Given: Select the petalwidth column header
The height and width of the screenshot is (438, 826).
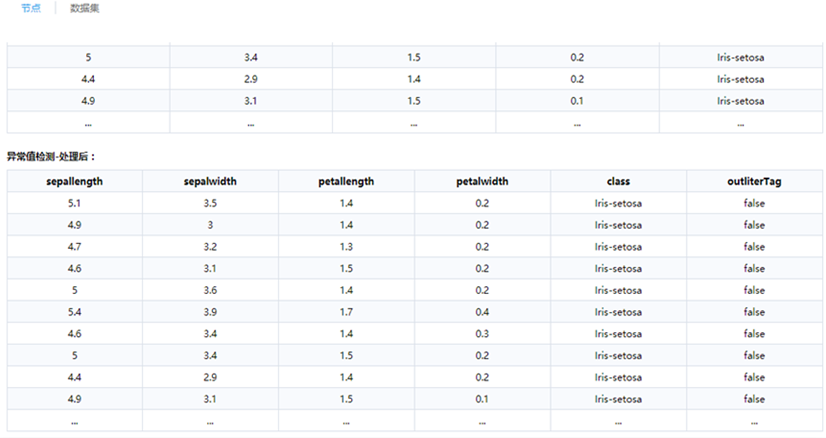Looking at the screenshot, I should click(x=482, y=181).
